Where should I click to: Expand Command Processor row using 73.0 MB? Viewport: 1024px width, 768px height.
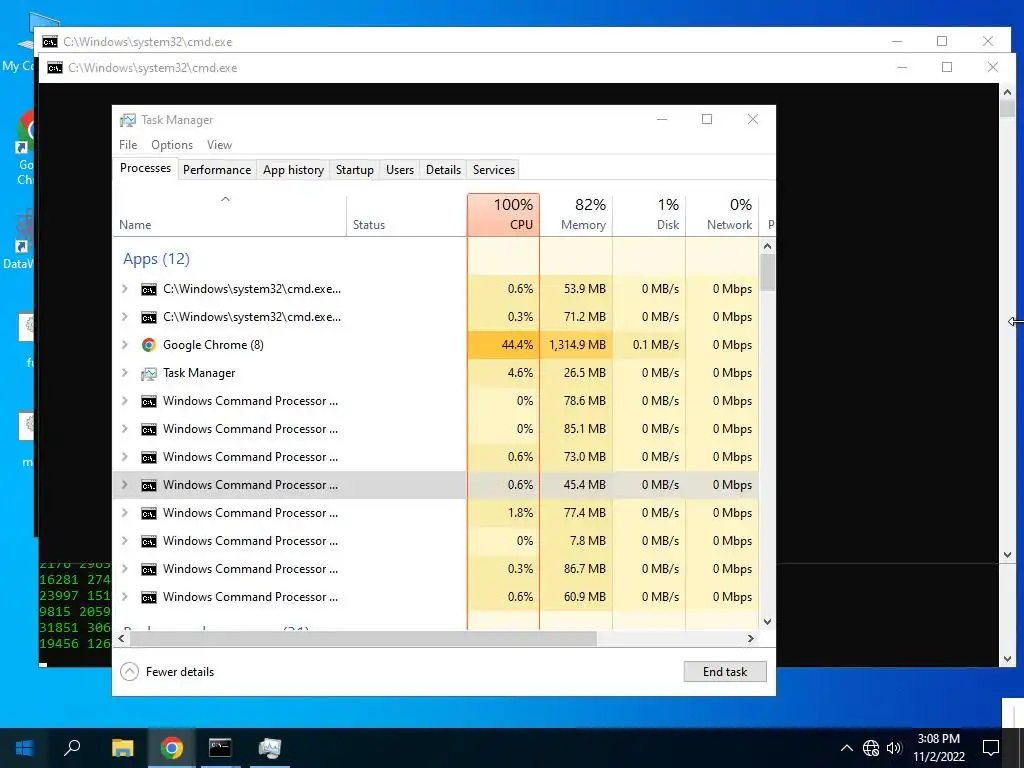tap(125, 457)
